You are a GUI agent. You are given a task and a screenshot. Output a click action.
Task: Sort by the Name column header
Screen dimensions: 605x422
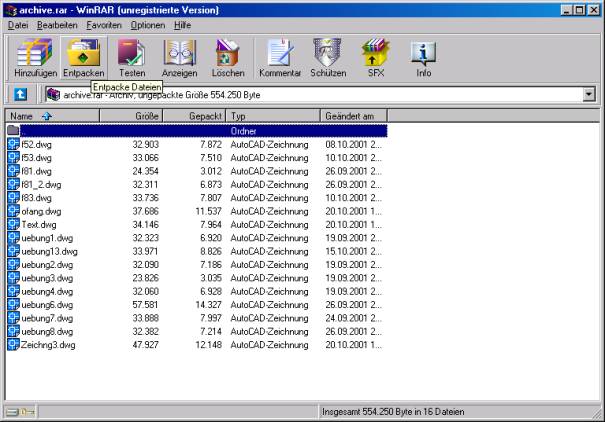coord(52,116)
